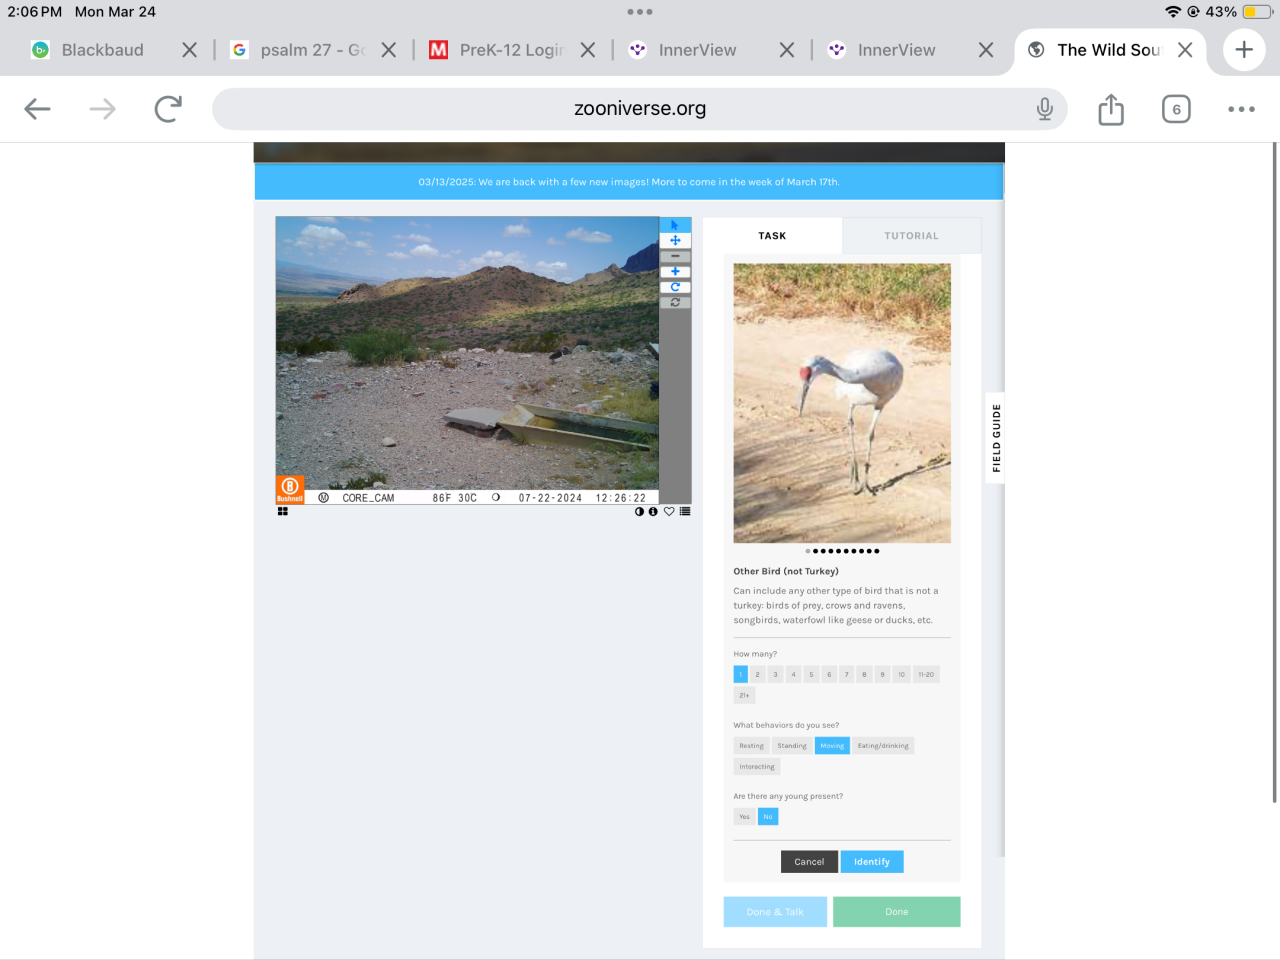This screenshot has height=960, width=1280.
Task: Toggle the Moving behavior
Action: (832, 746)
